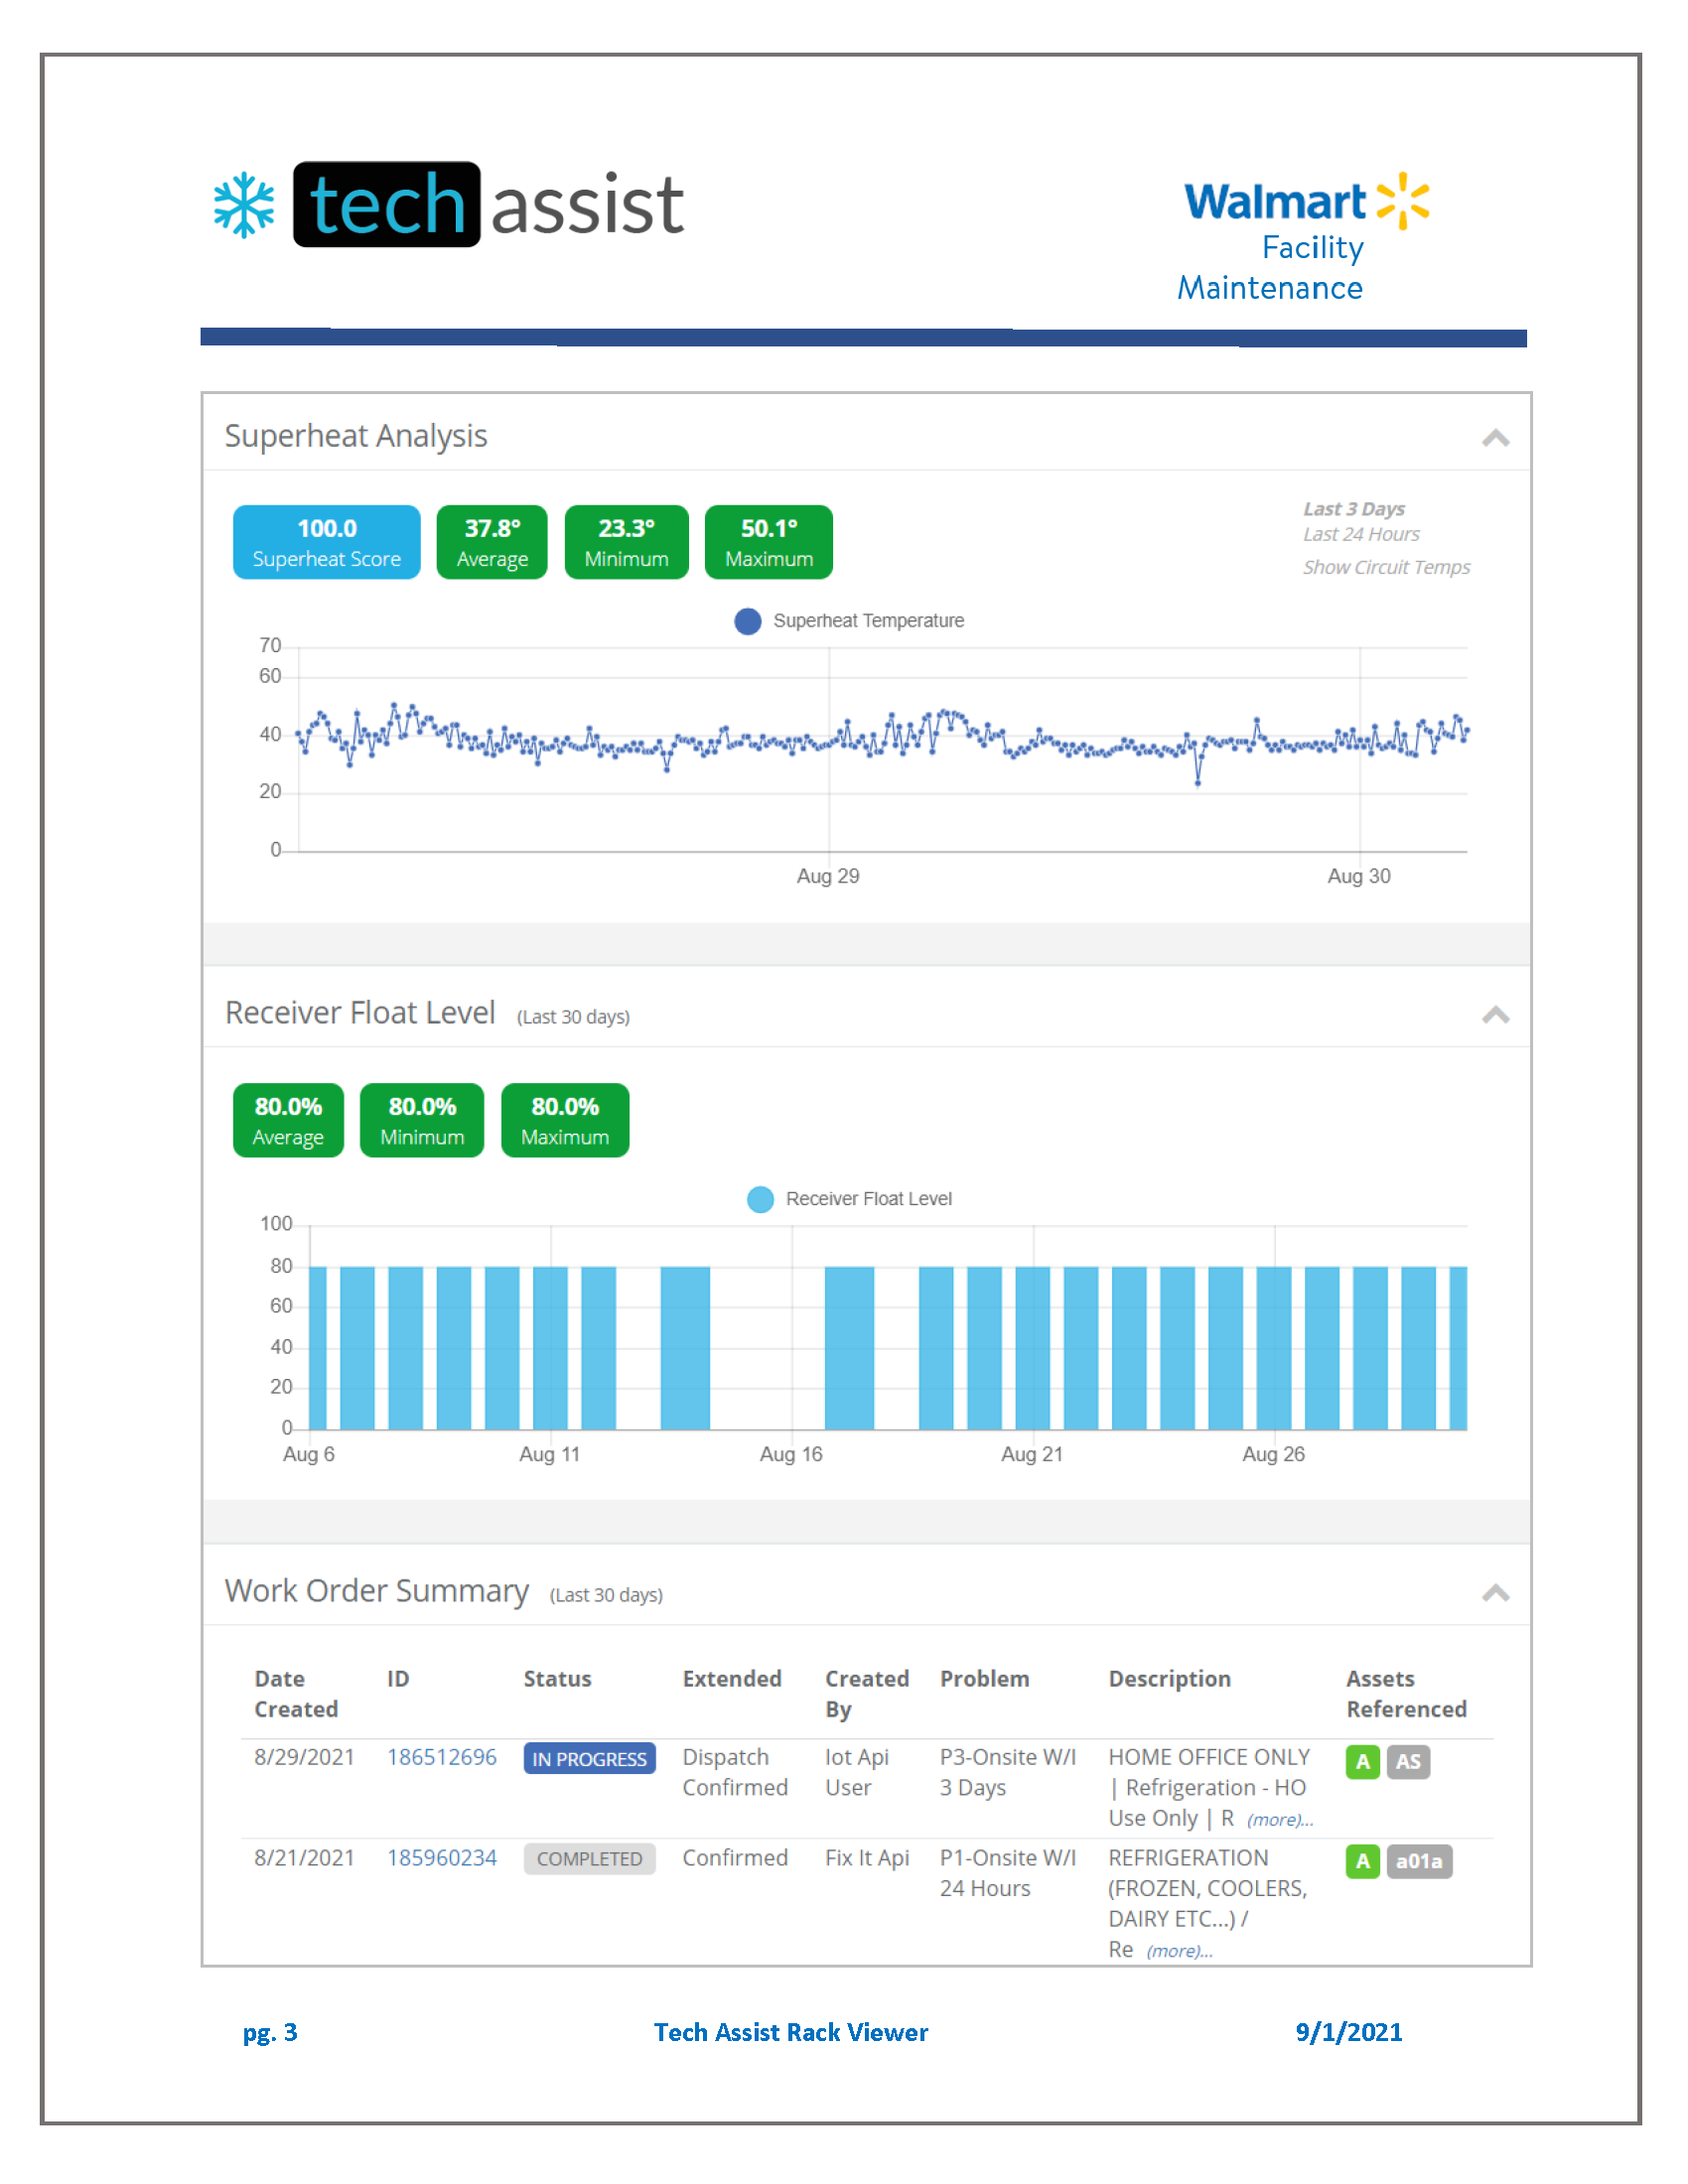
Task: Click the "50.1° Maximum" temperature badge
Action: (x=768, y=542)
